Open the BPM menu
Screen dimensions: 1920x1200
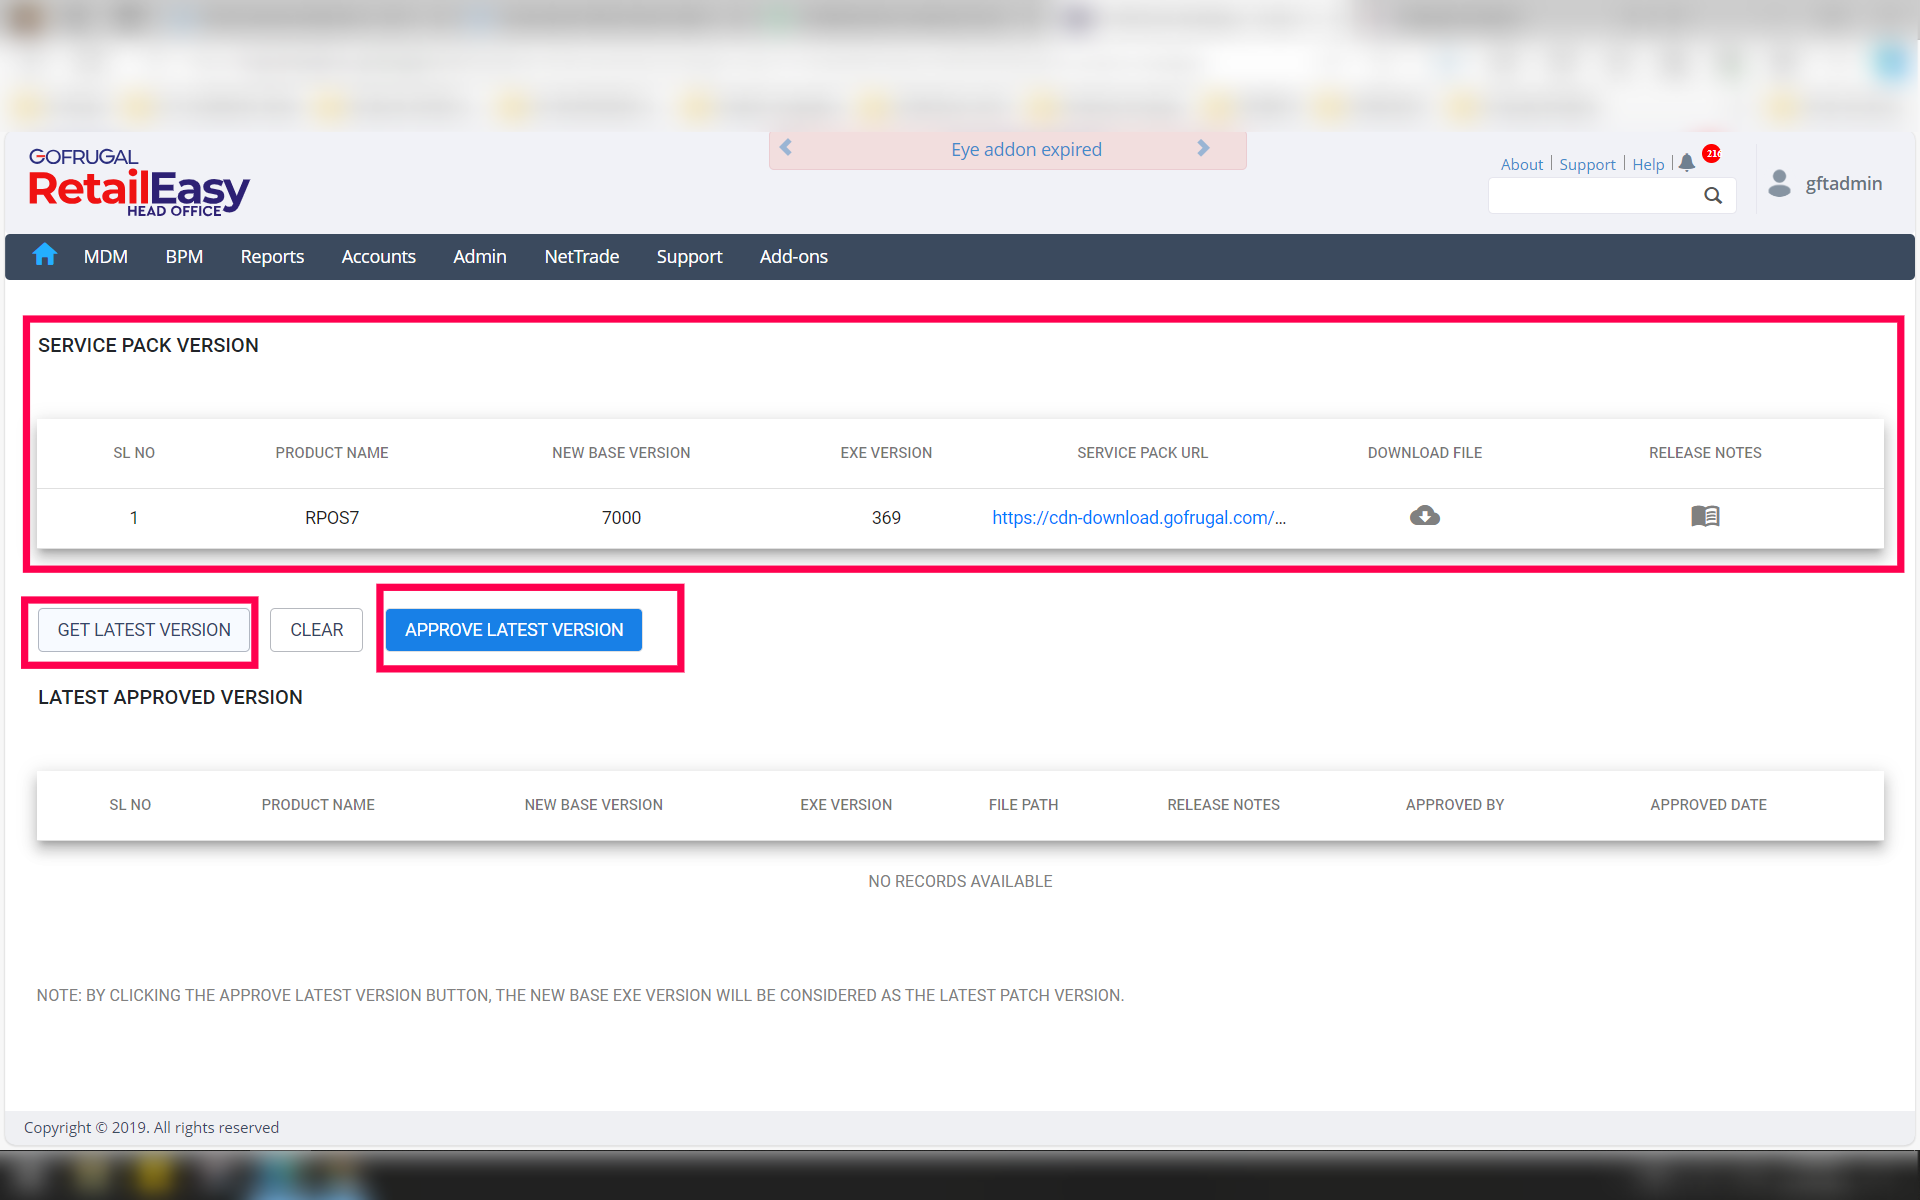coord(184,257)
